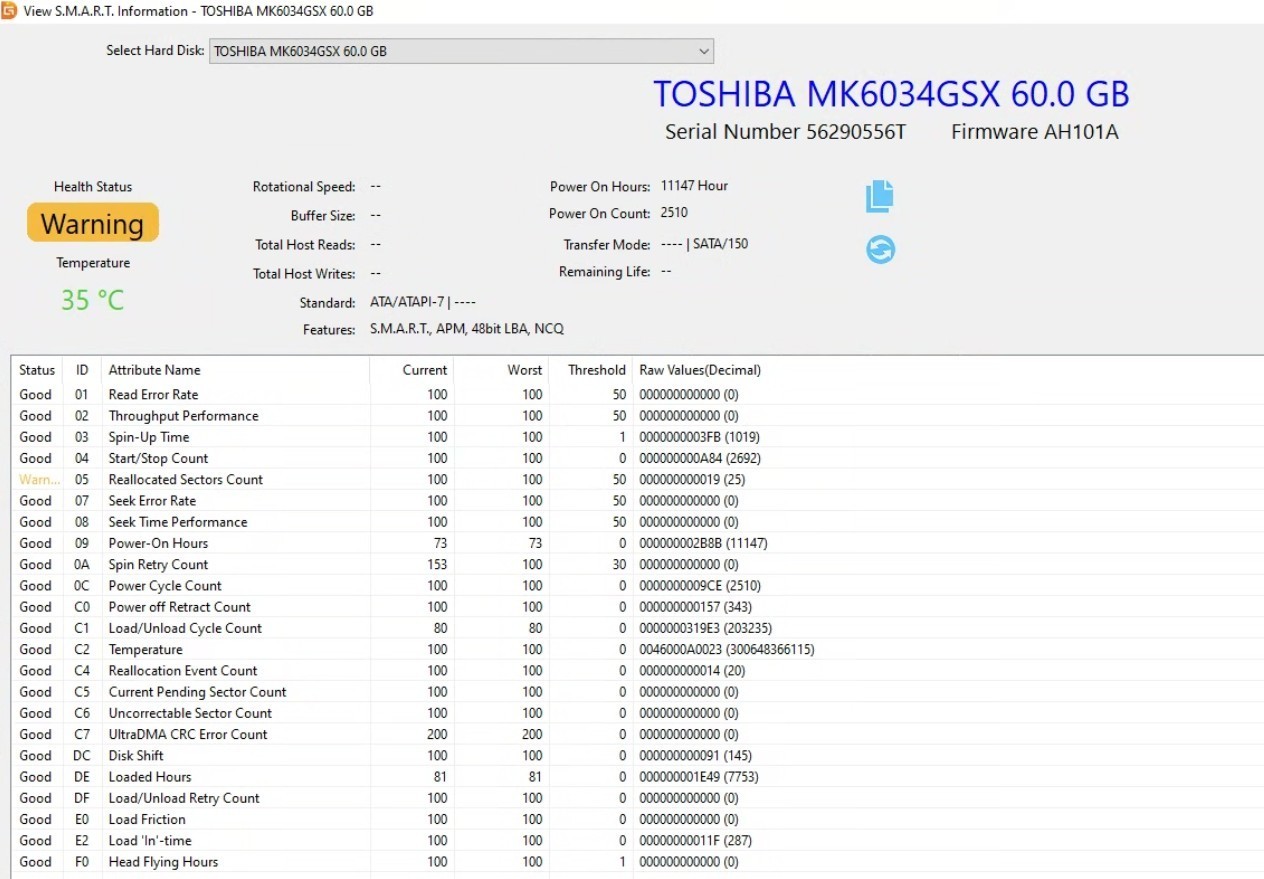
Task: Click raw value 000000002B8B (11147)
Action: (x=703, y=543)
